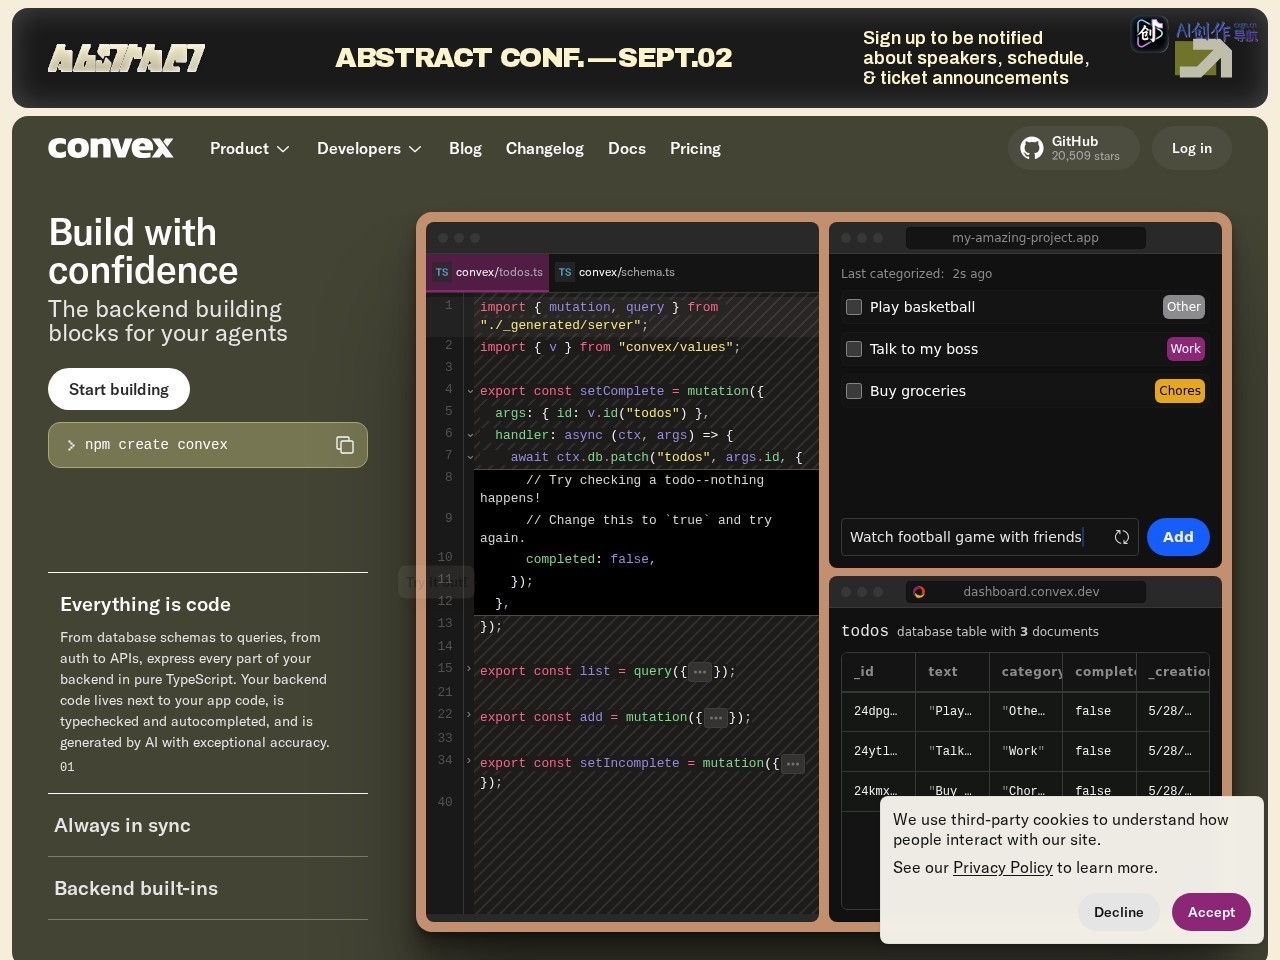The height and width of the screenshot is (960, 1280).
Task: Collapse the ctx.db.patch block on line 7
Action: 470,457
